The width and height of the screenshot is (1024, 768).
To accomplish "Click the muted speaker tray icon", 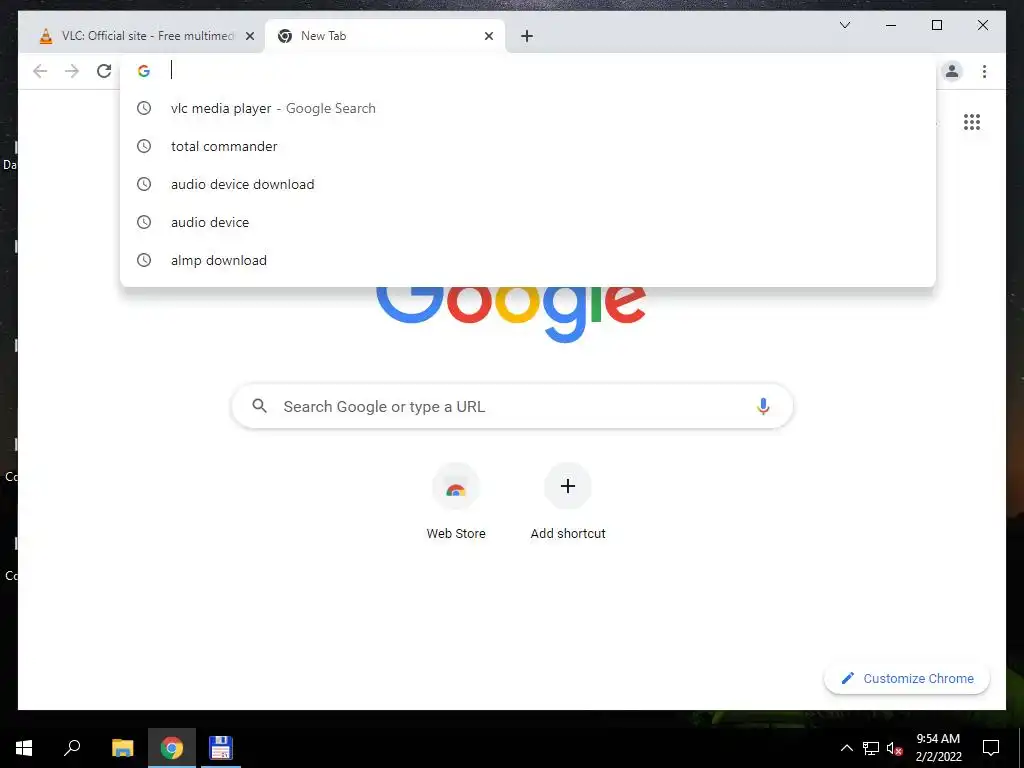I will (x=894, y=748).
